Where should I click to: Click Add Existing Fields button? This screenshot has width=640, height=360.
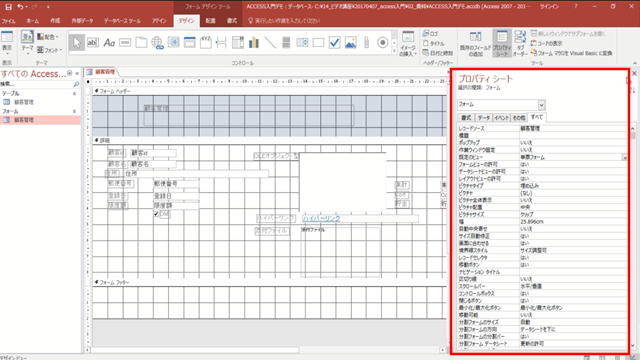pos(476,44)
